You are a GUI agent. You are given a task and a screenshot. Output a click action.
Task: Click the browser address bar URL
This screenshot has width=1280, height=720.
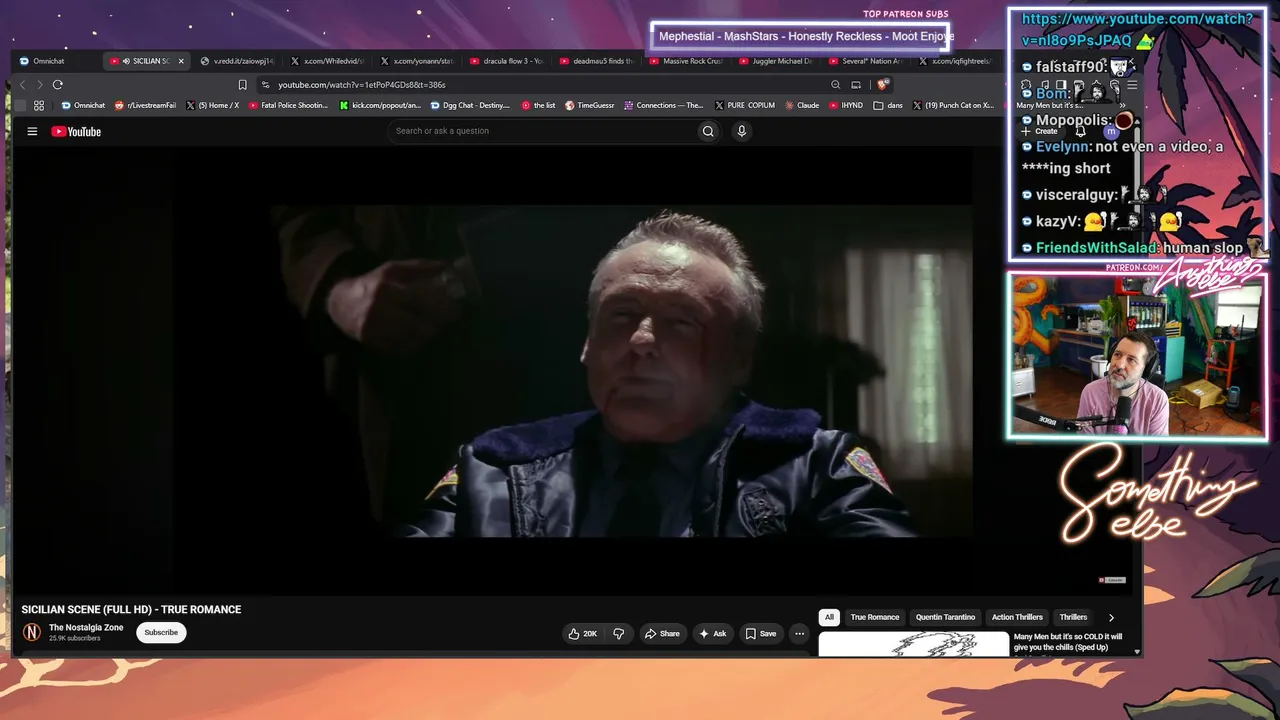362,85
